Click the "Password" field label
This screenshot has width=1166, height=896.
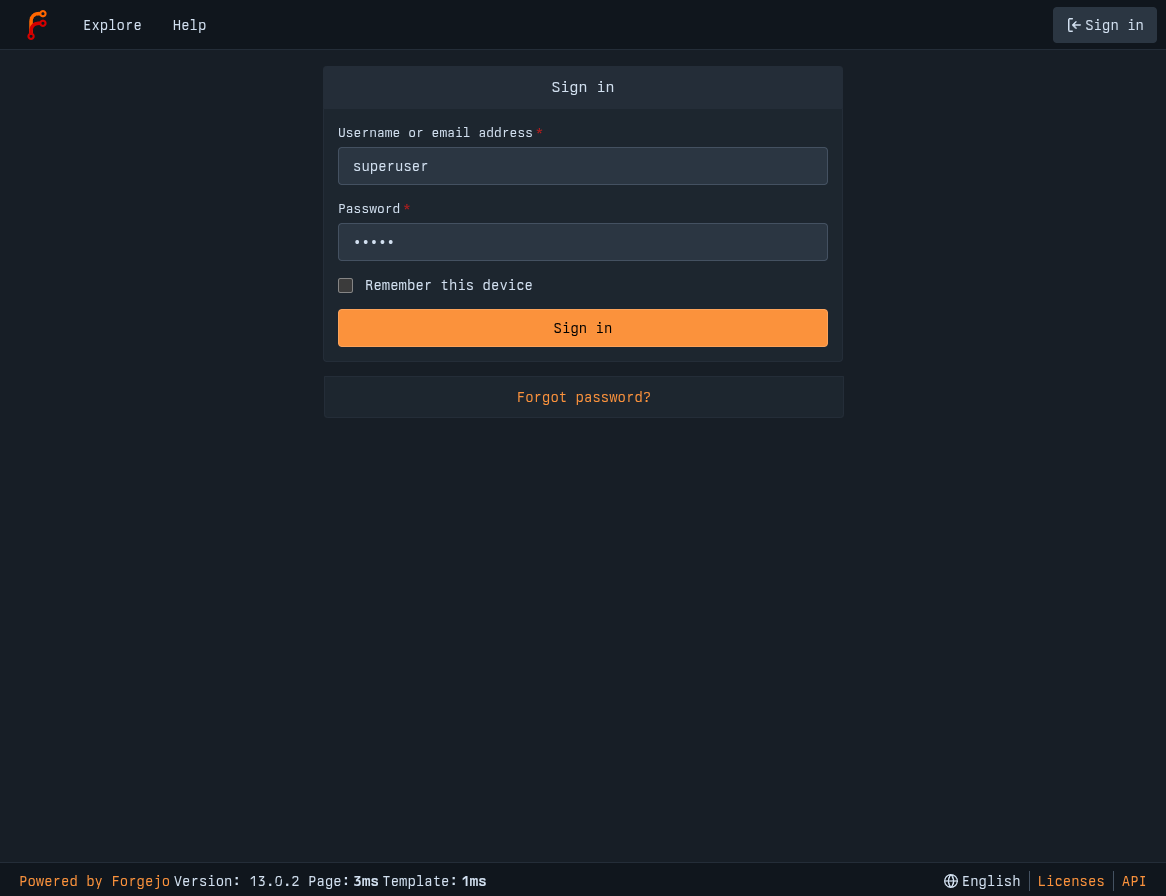coord(369,209)
